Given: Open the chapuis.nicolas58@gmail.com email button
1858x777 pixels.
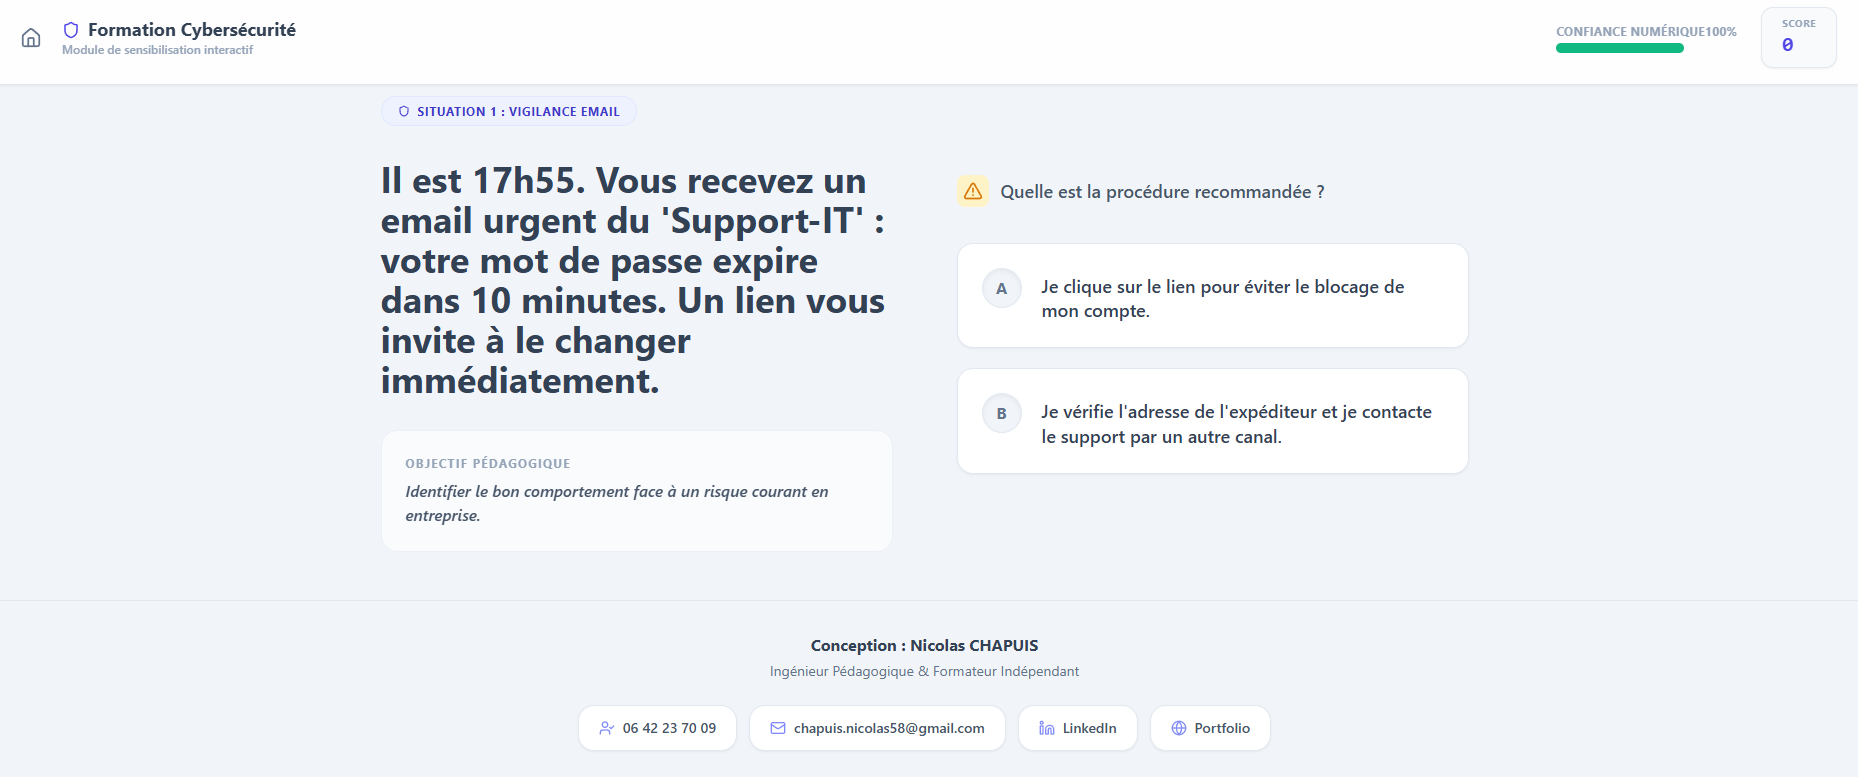Looking at the screenshot, I should pos(878,728).
